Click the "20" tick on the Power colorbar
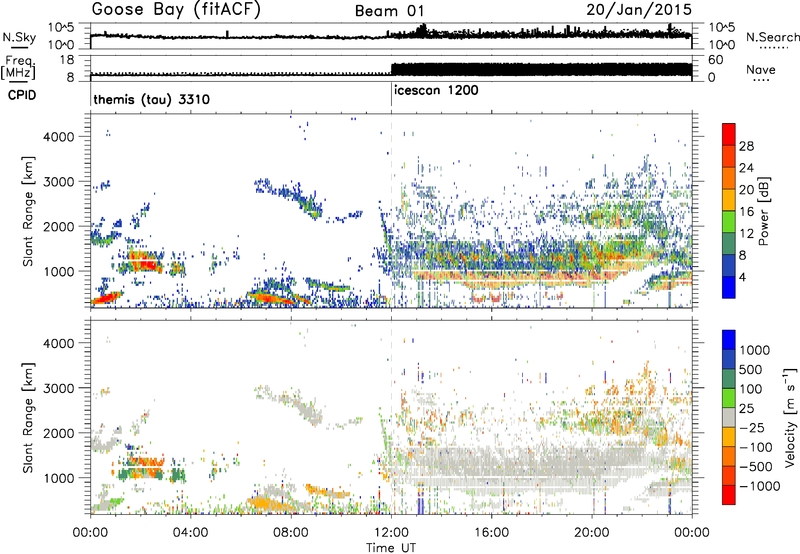 click(746, 190)
